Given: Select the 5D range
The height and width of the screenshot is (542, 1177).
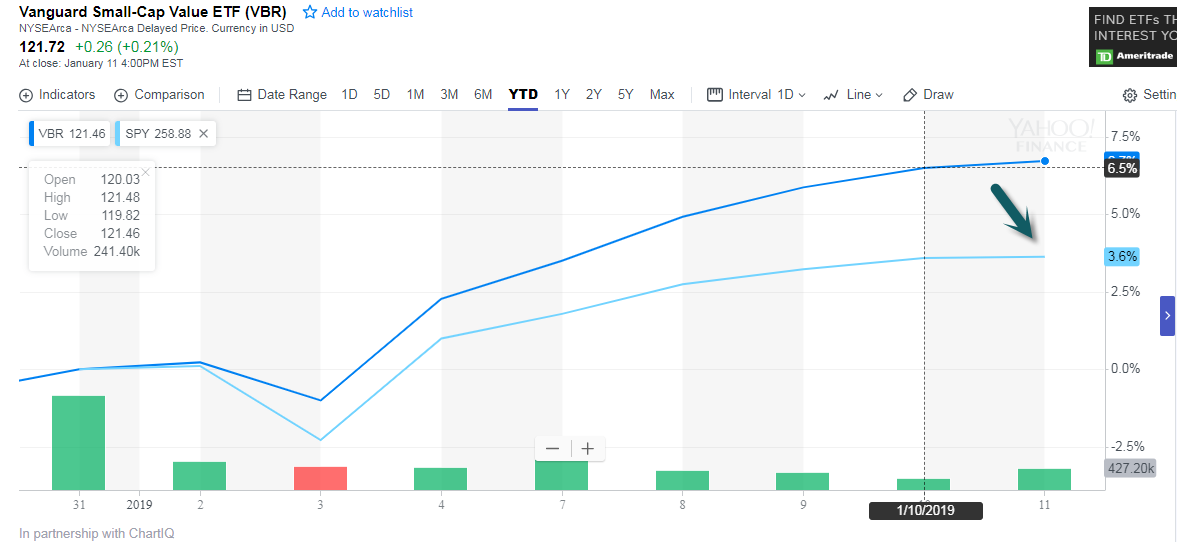Looking at the screenshot, I should pos(382,95).
